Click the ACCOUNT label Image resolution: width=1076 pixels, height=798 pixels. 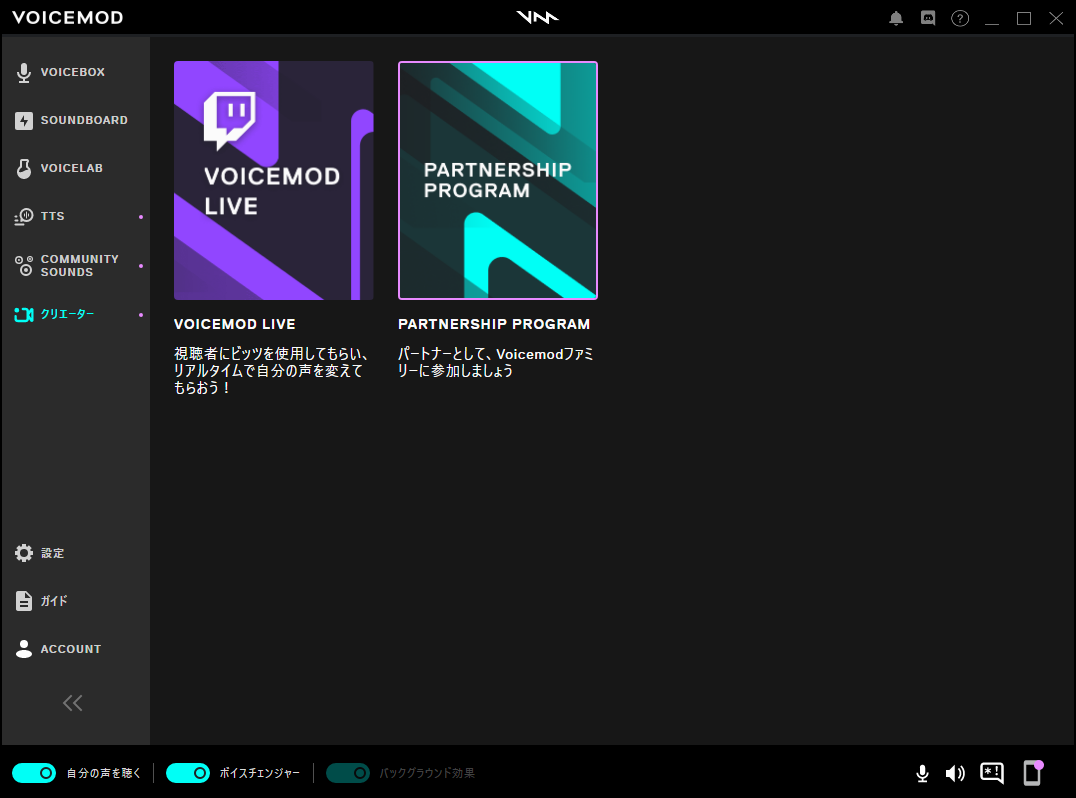pos(71,649)
